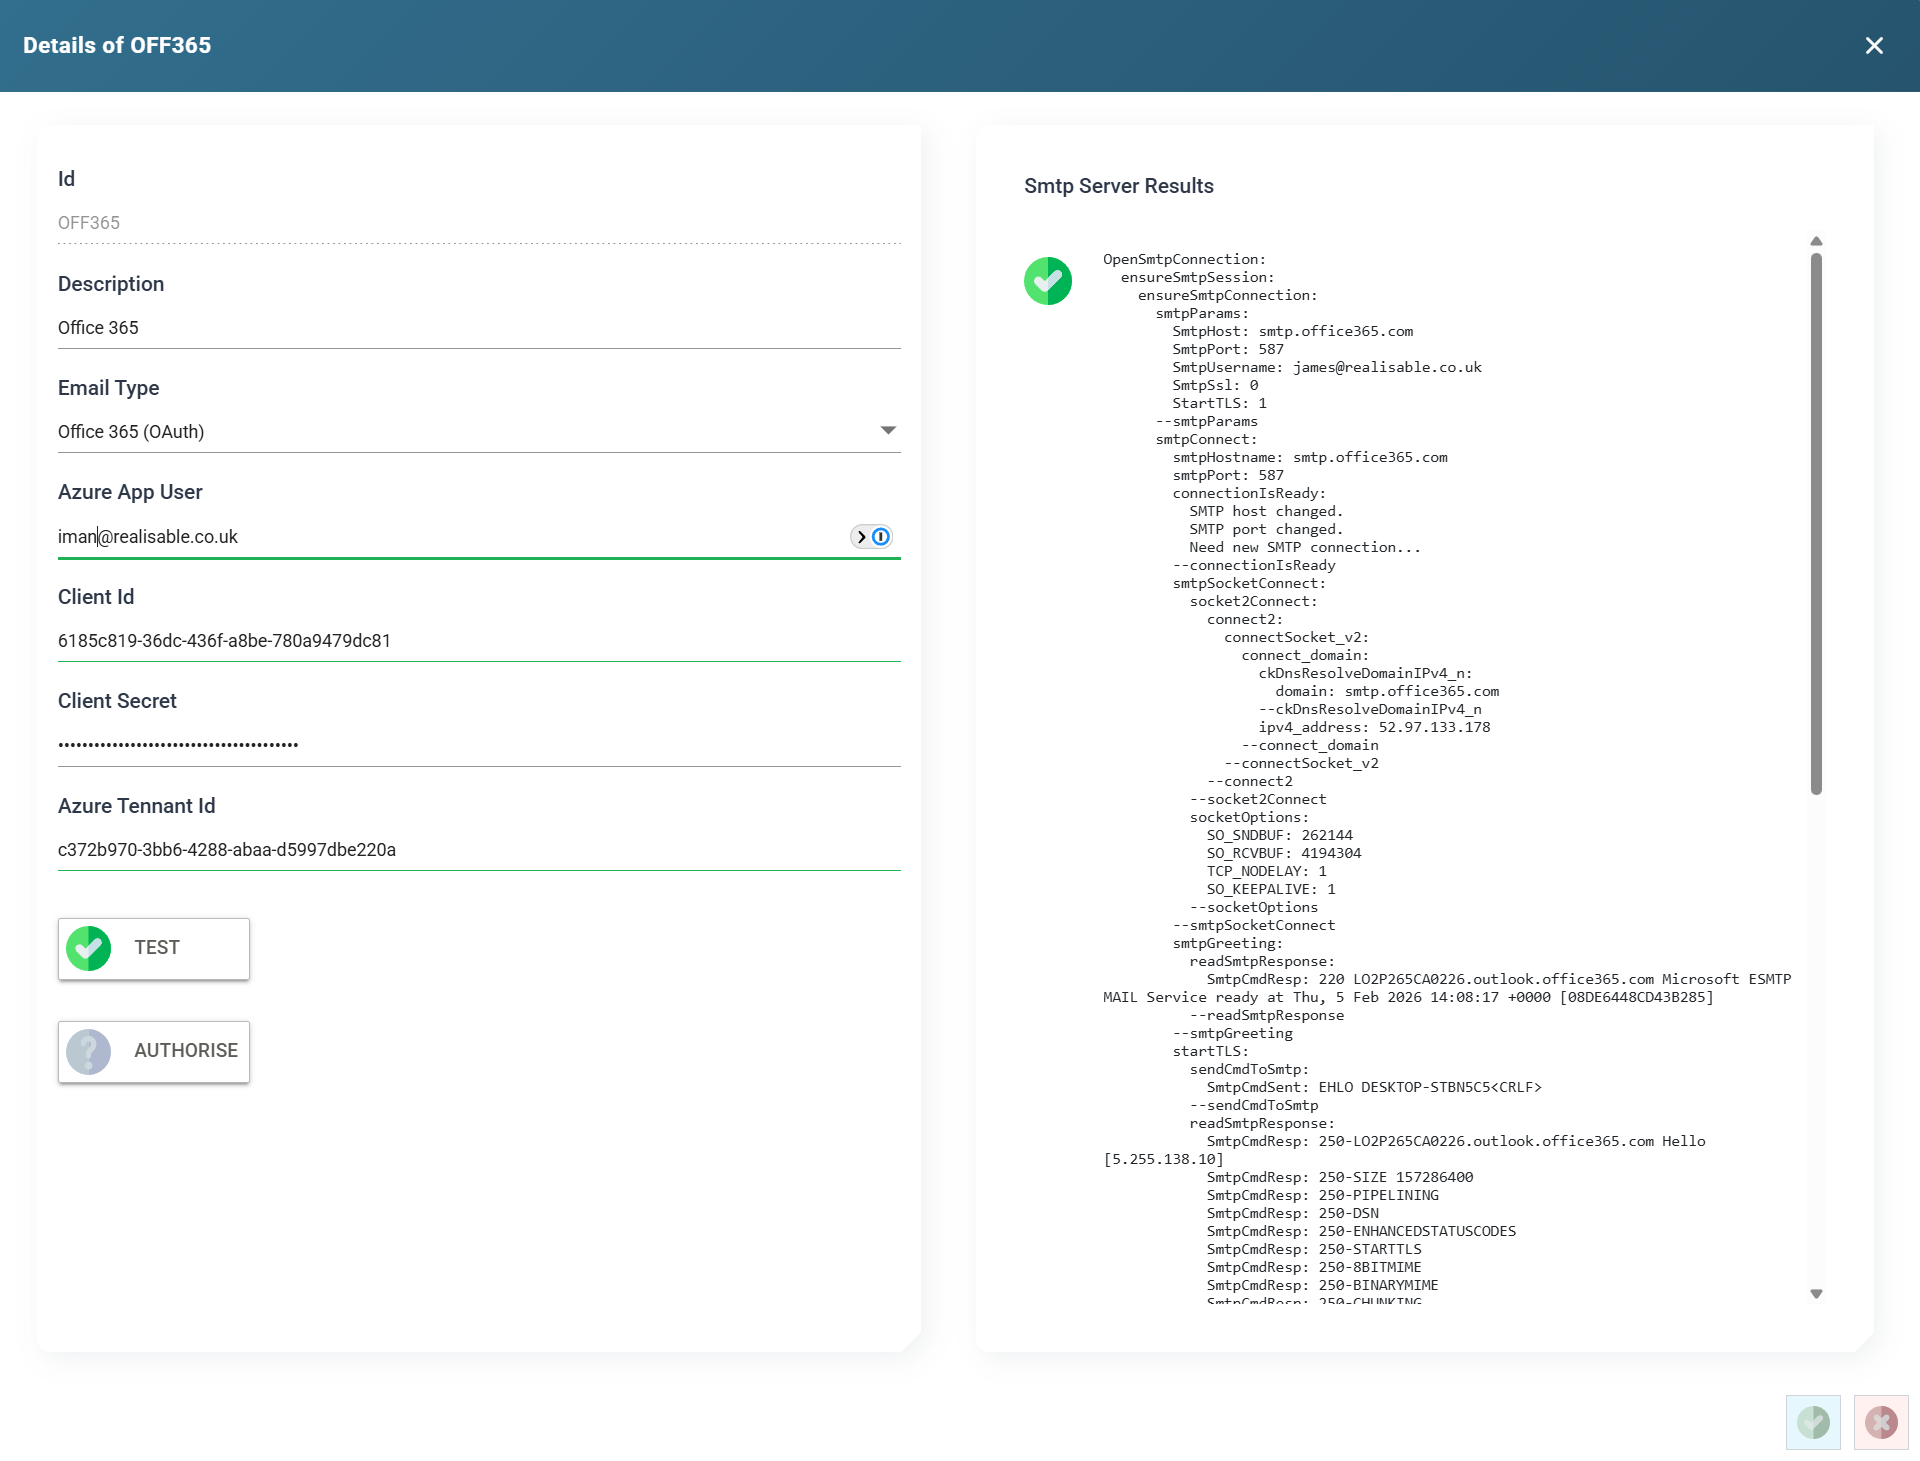Click the 'SO_RCVBUF: 4194304' line
This screenshot has width=1920, height=1461.
[x=1283, y=853]
